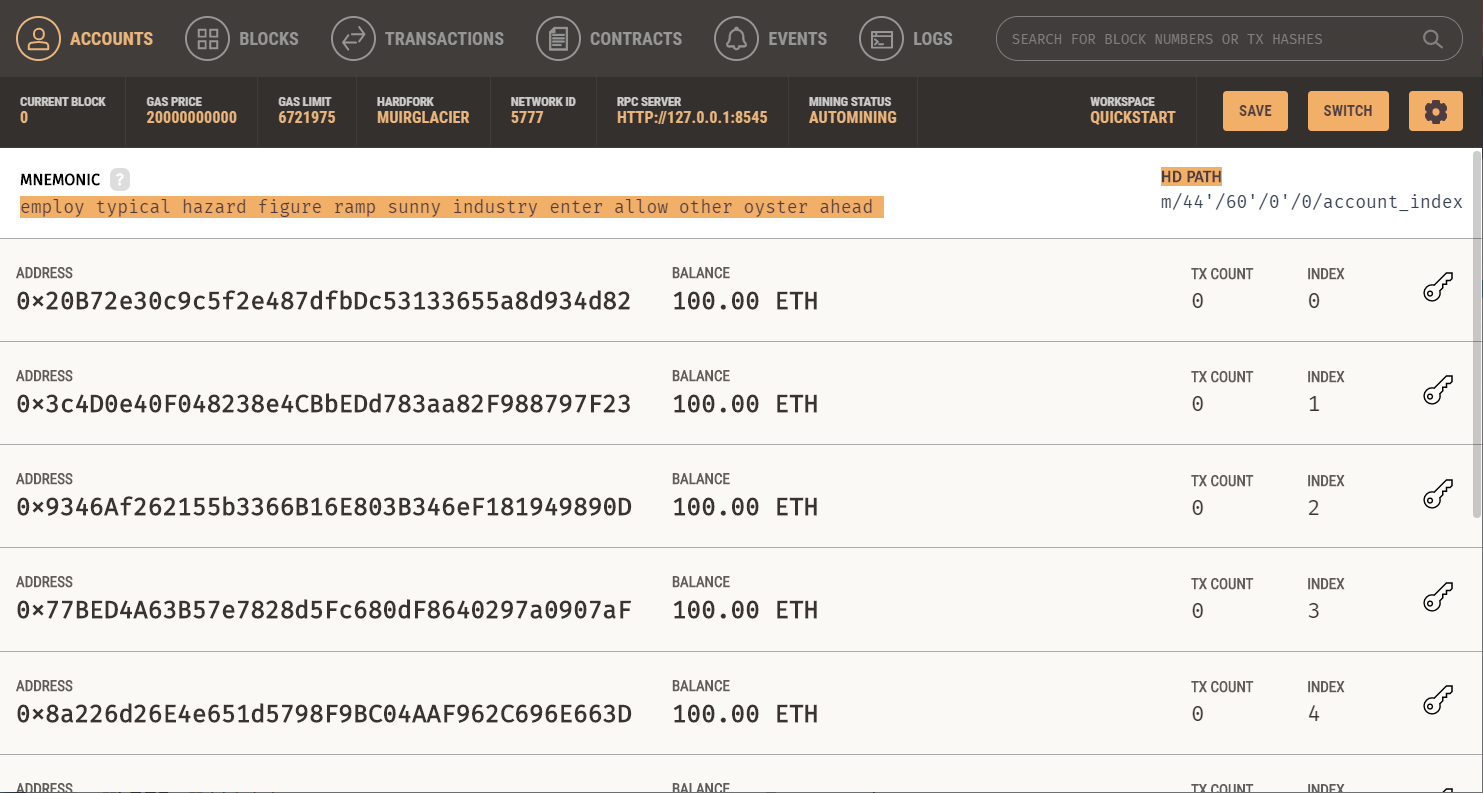Screen dimensions: 1483x793
Task: Switch to the Blocks tab
Action: 242,39
